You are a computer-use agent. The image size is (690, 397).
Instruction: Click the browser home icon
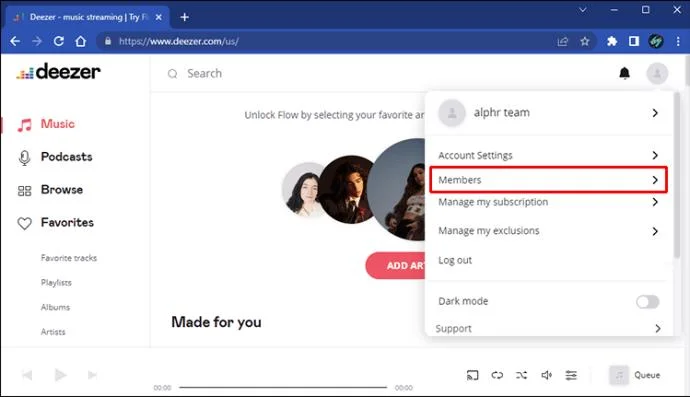pyautogui.click(x=81, y=41)
